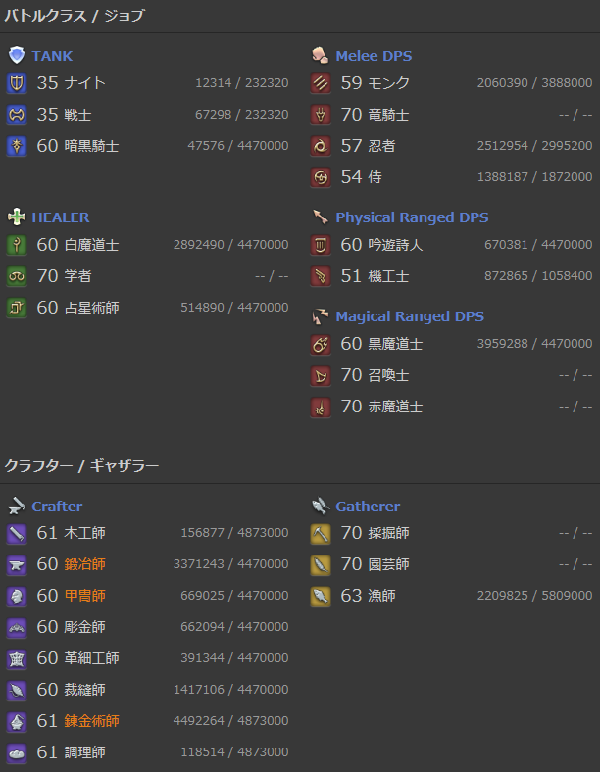The height and width of the screenshot is (772, 600).
Task: Click the Dark Knight (暗黒騎士) job icon
Action: click(17, 146)
